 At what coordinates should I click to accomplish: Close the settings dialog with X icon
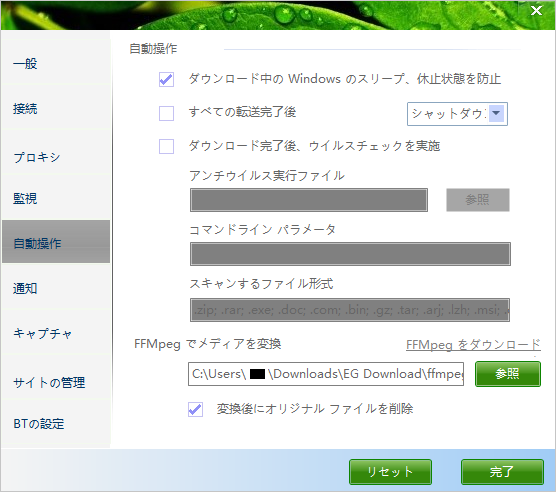click(x=536, y=11)
